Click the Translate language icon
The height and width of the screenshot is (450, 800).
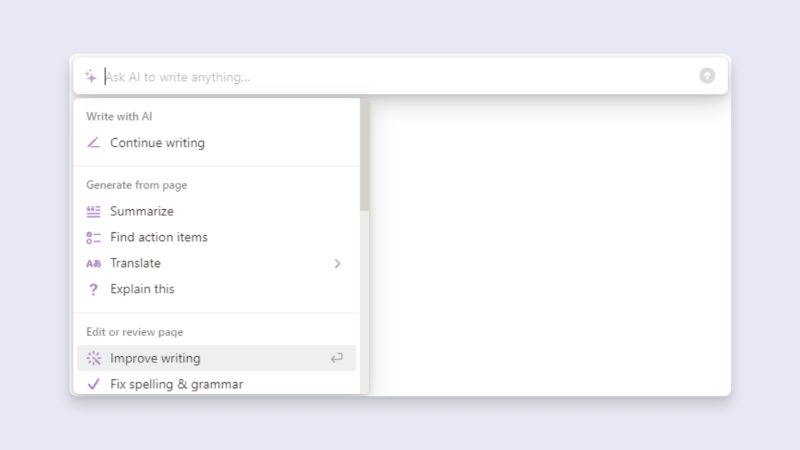click(93, 263)
